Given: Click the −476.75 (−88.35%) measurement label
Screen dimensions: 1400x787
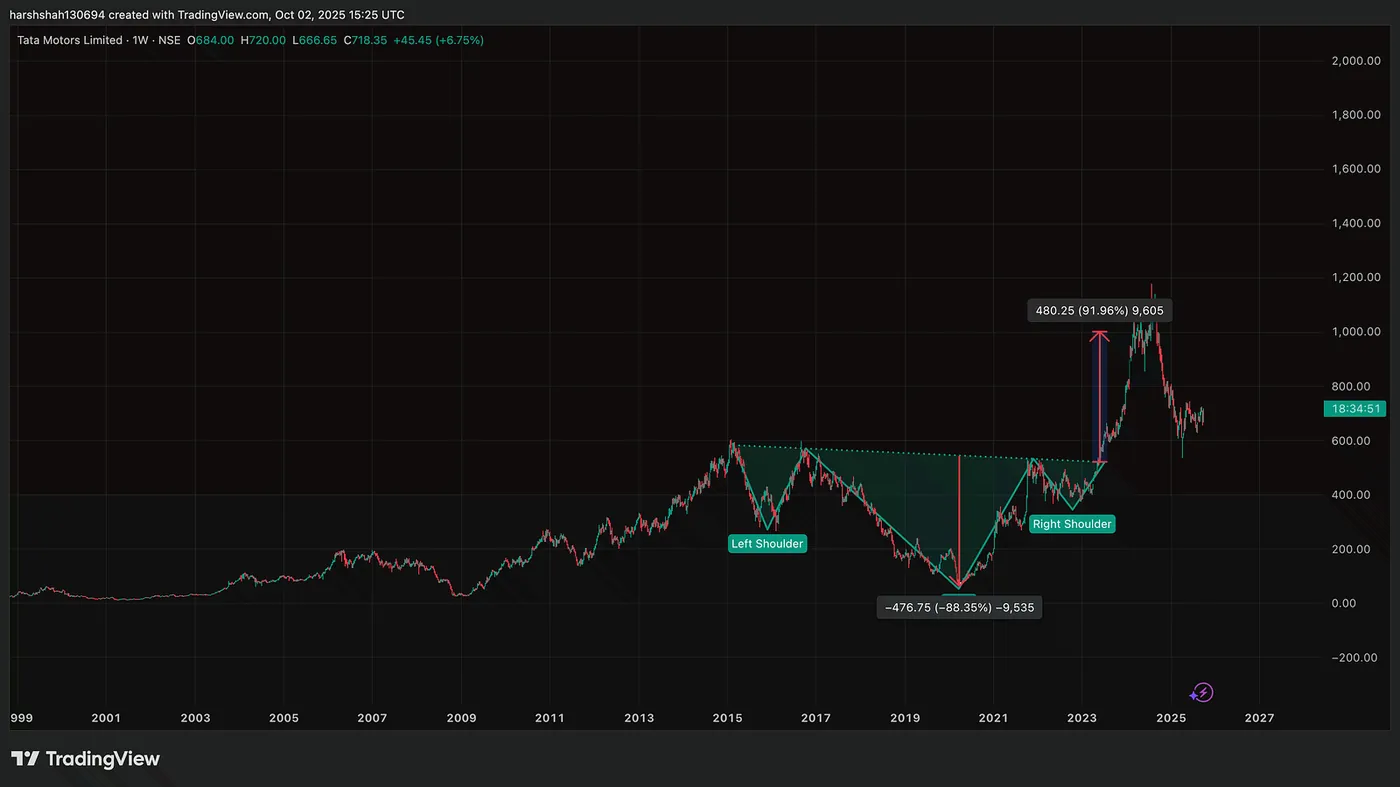Looking at the screenshot, I should click(959, 607).
